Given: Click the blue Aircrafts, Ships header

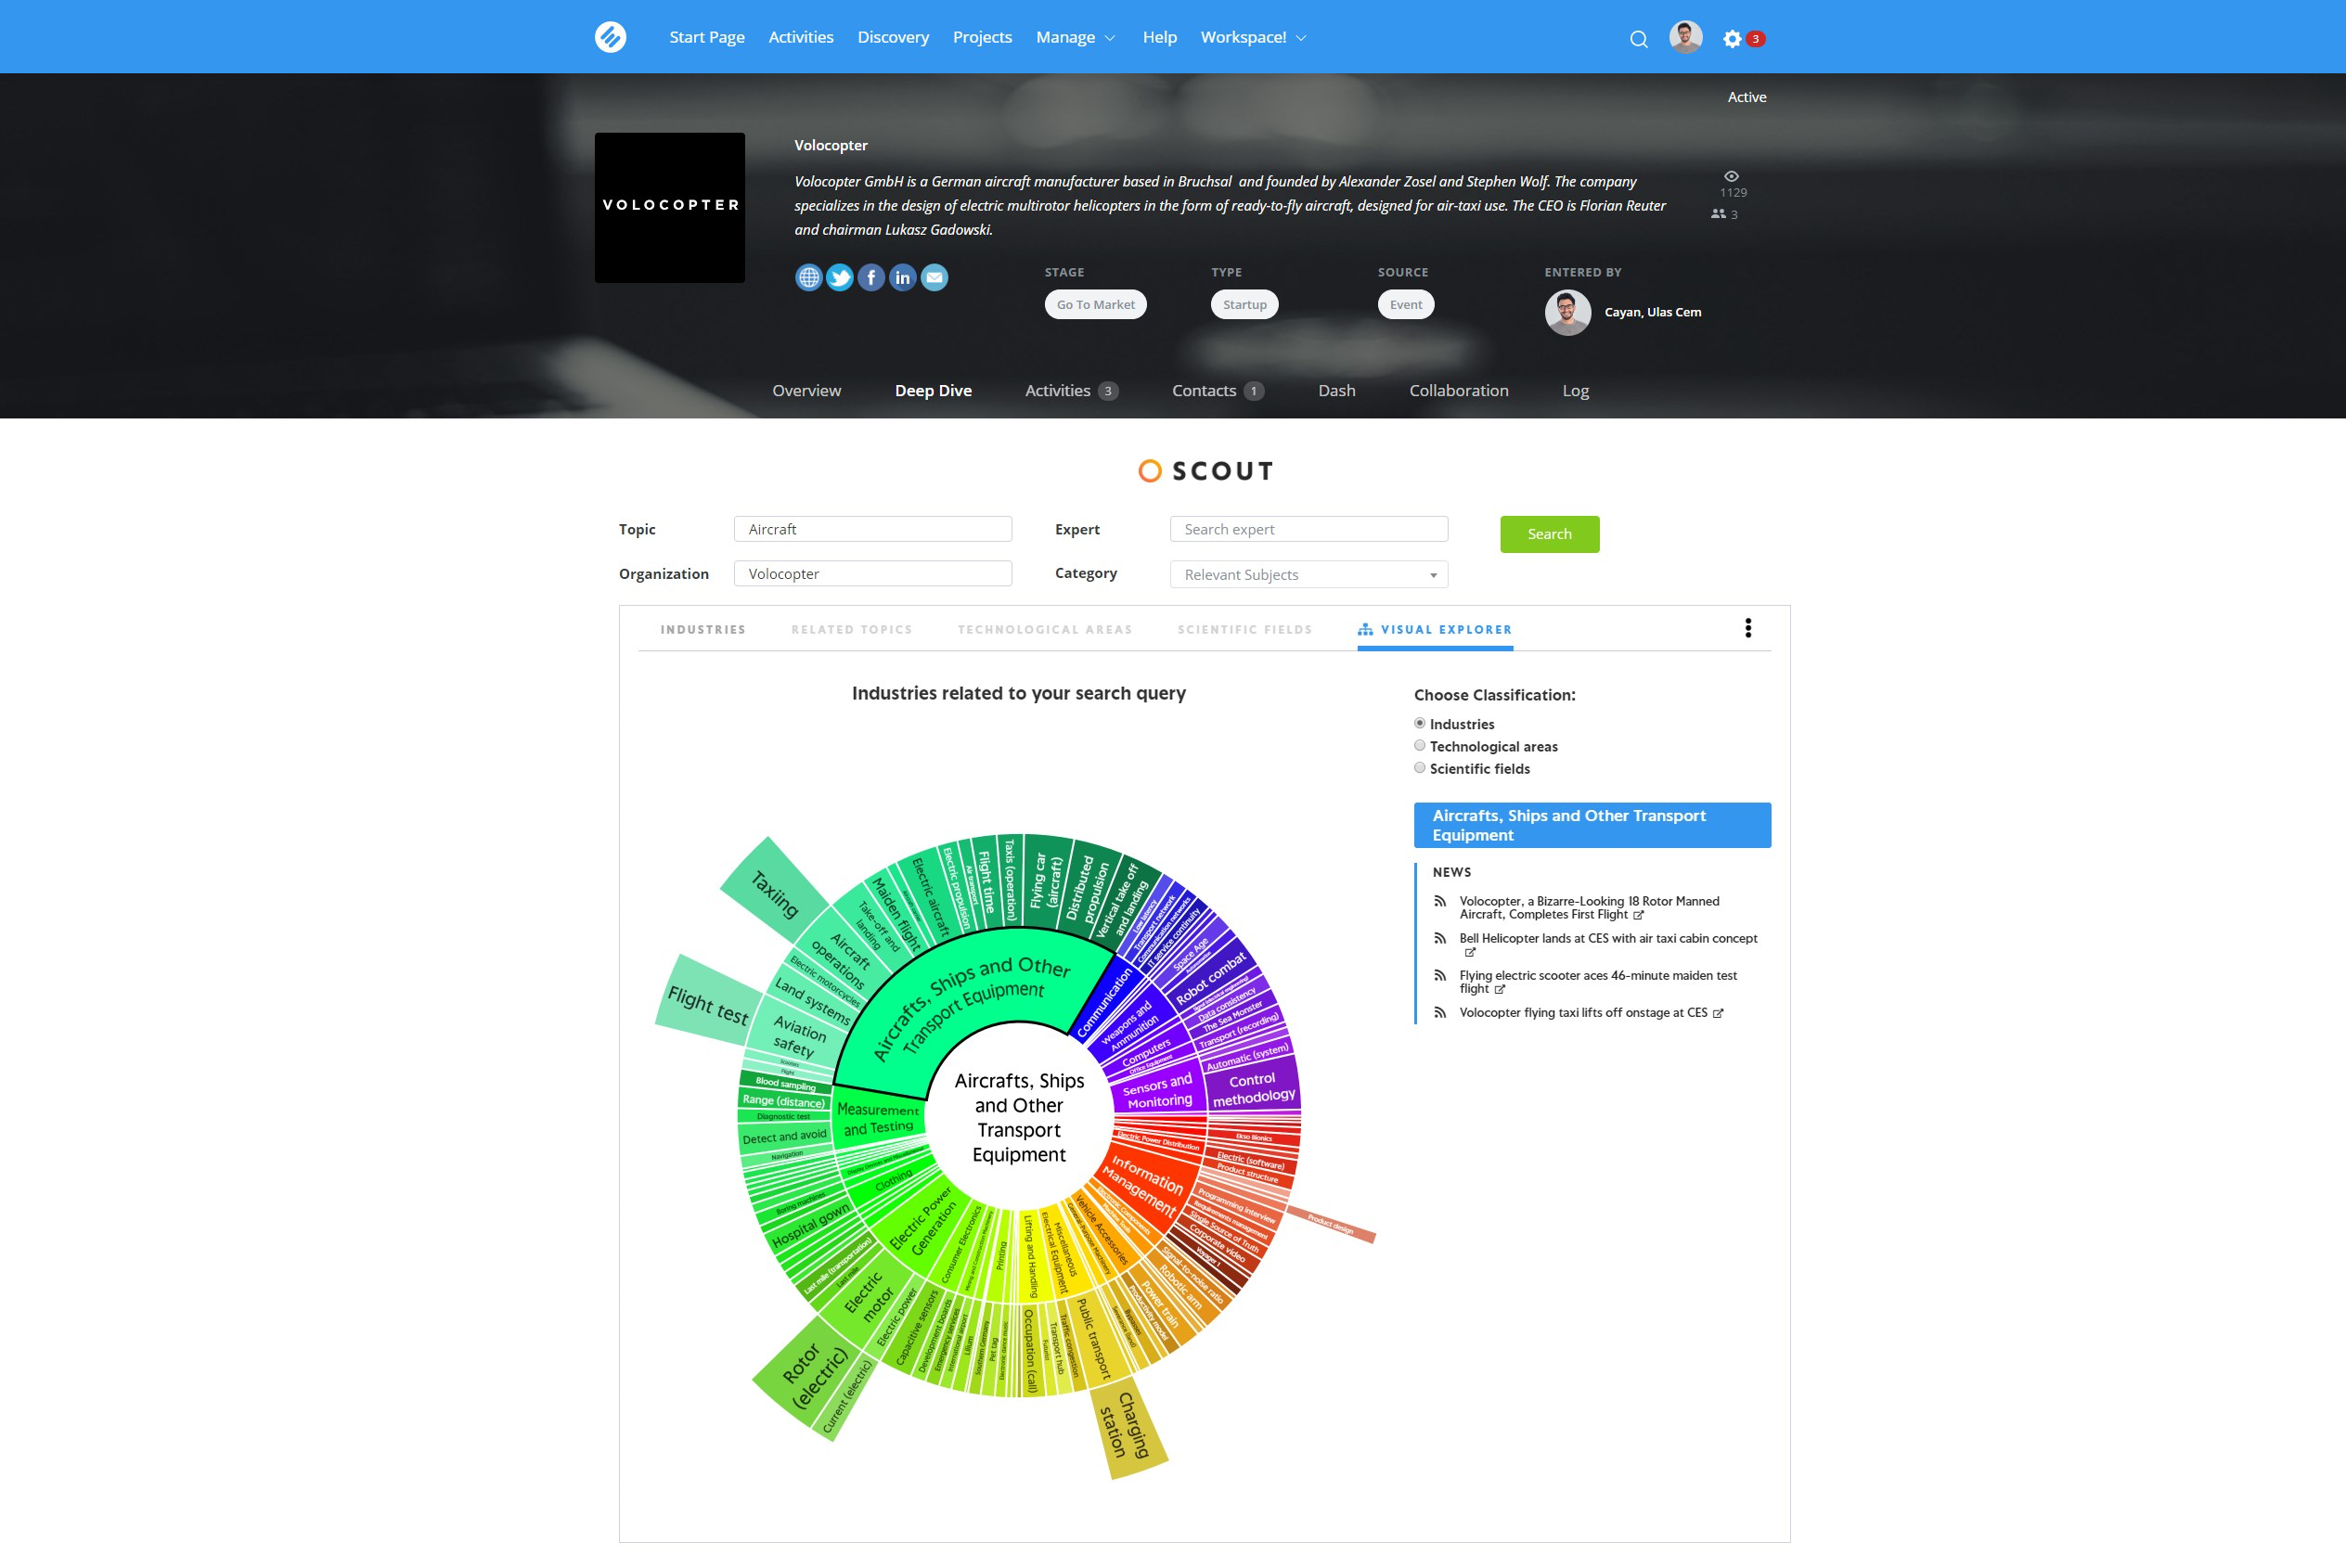Looking at the screenshot, I should click(x=1591, y=825).
